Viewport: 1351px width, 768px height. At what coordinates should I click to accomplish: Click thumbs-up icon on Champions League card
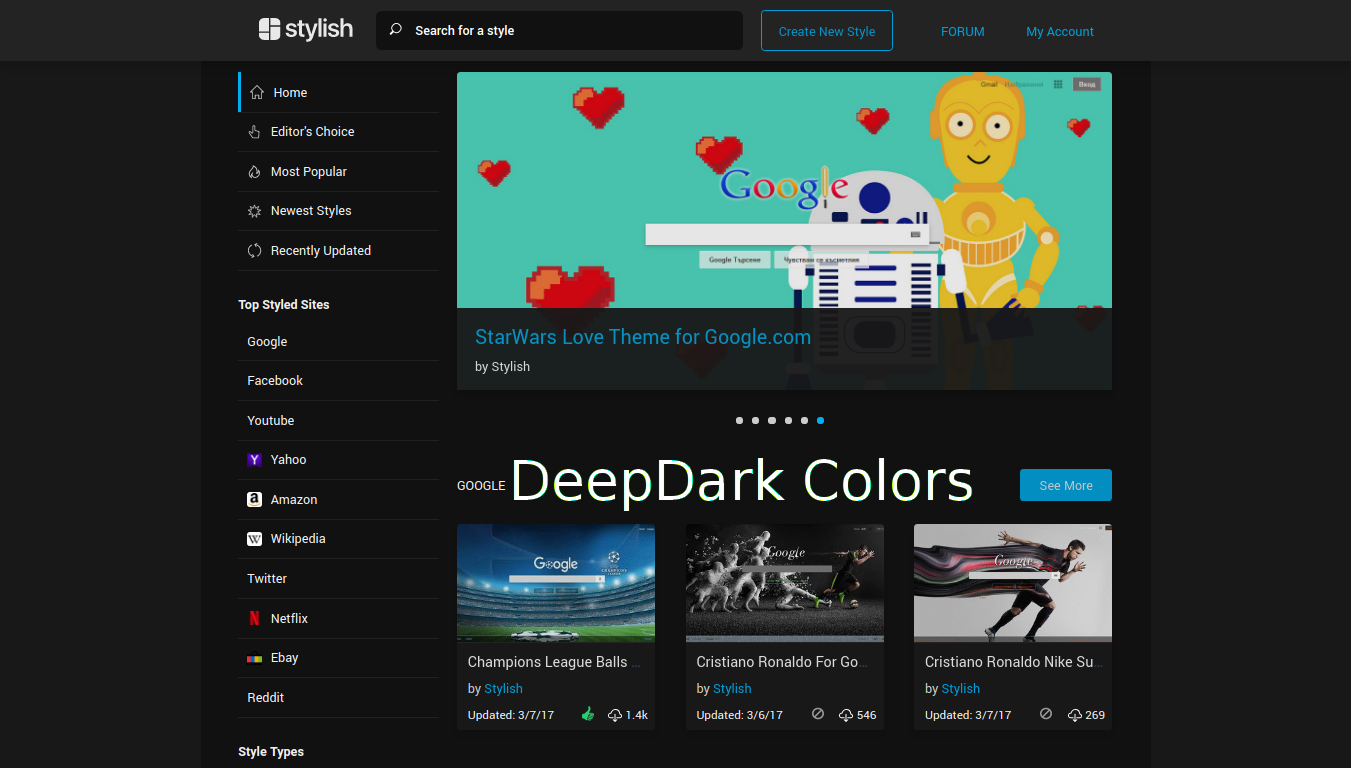coord(588,714)
